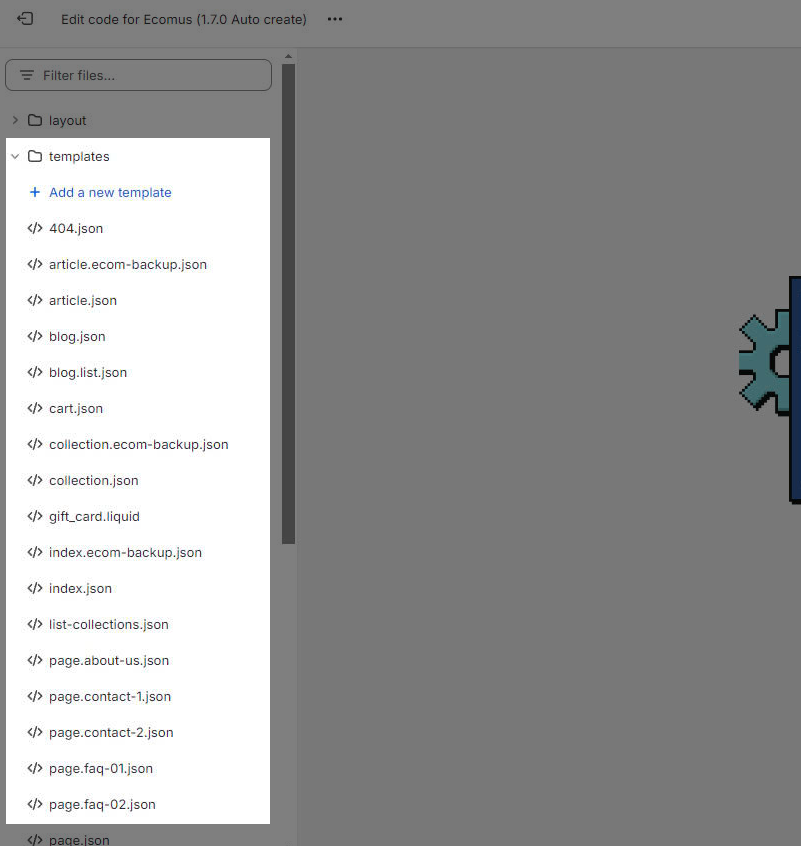Image resolution: width=801 pixels, height=846 pixels.
Task: Click the code icon beside gift_card.liquid
Action: pos(35,516)
